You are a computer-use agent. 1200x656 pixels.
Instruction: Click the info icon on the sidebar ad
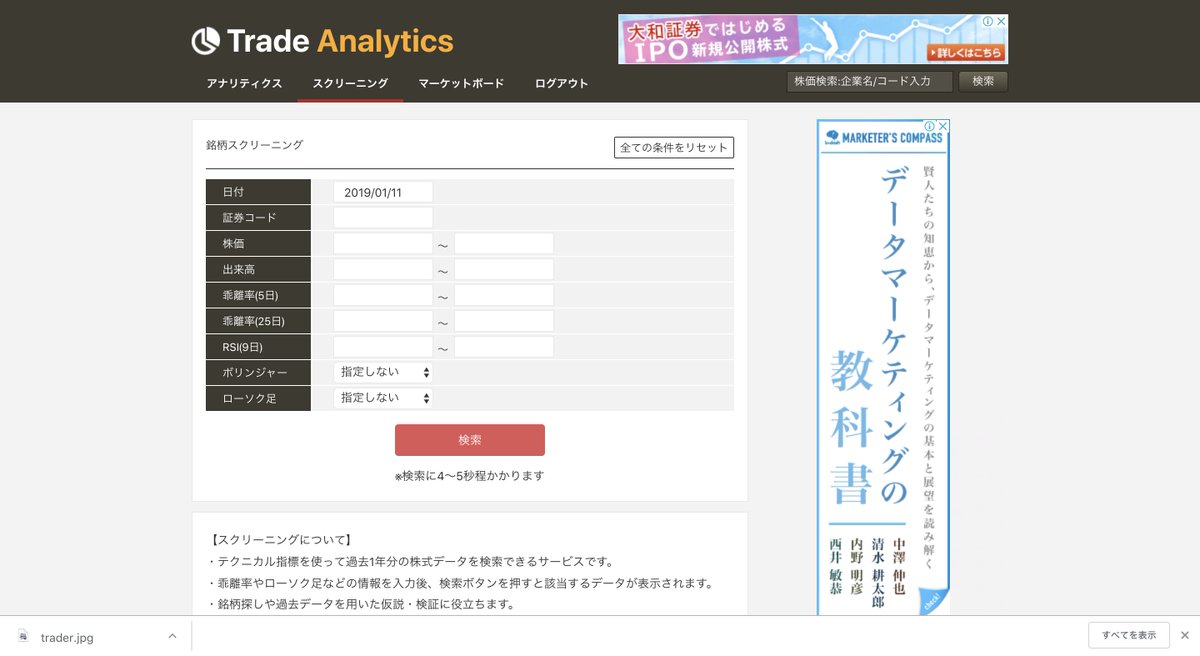click(x=930, y=124)
